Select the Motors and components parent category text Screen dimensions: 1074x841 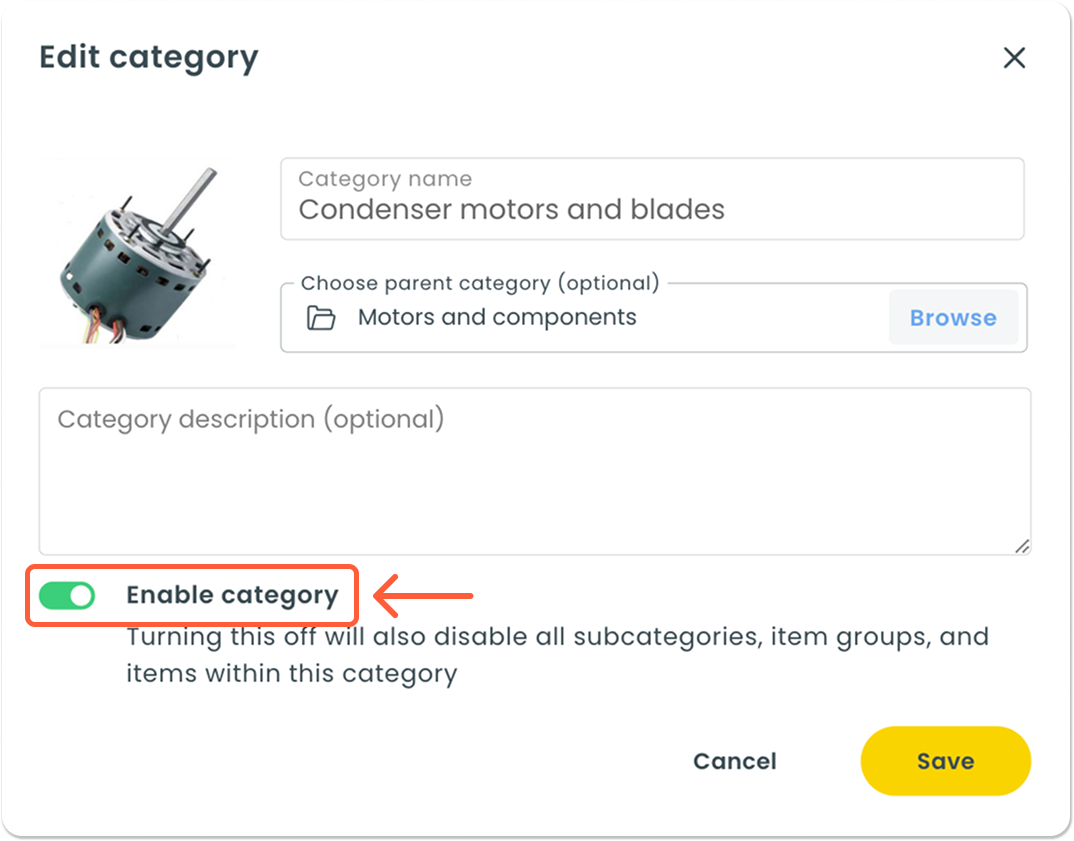pyautogui.click(x=497, y=318)
